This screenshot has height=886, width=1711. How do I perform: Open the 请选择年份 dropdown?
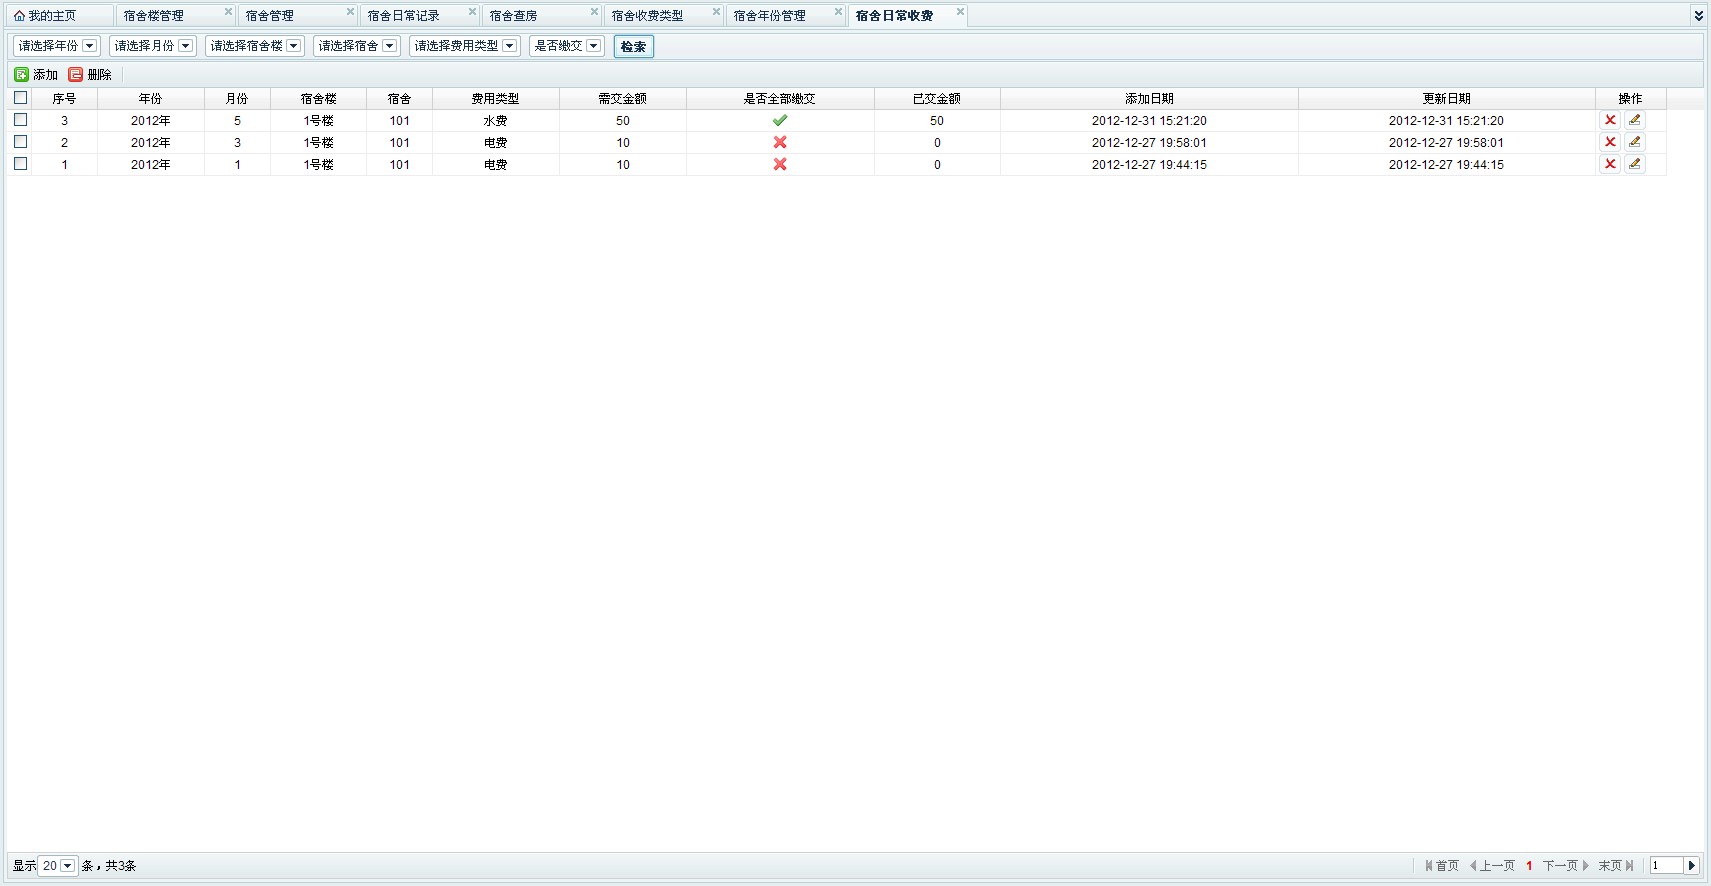90,46
